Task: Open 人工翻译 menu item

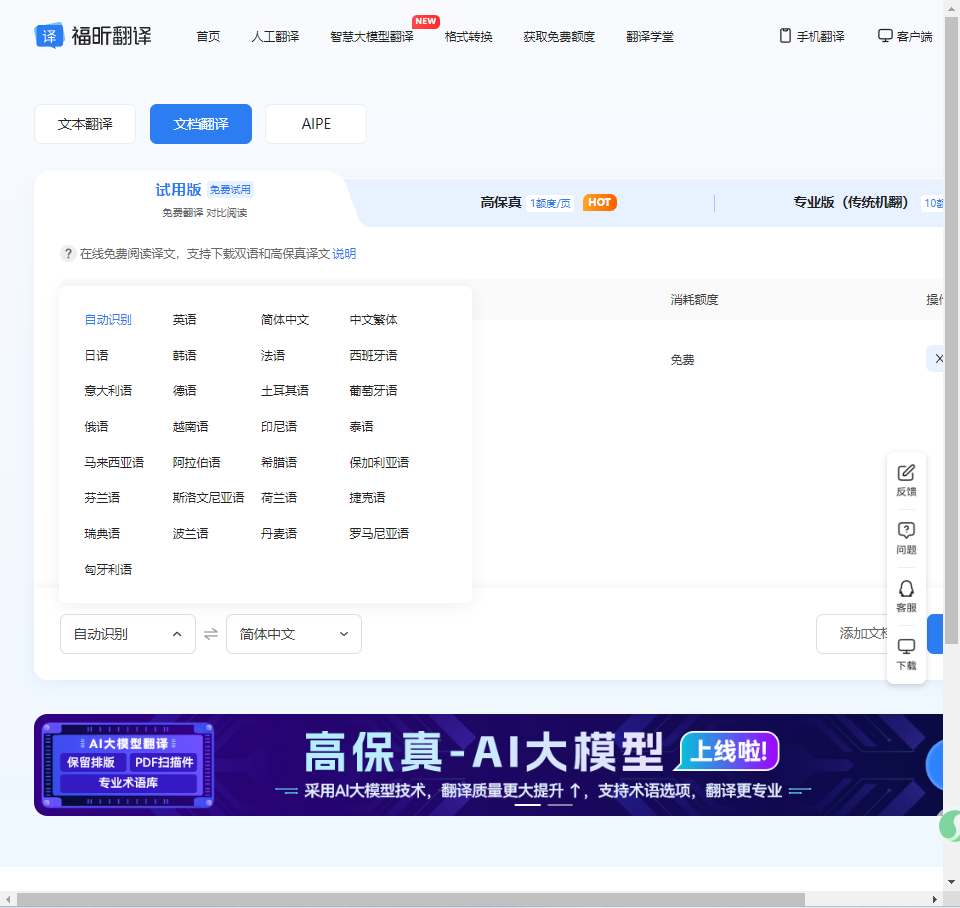Action: point(276,37)
